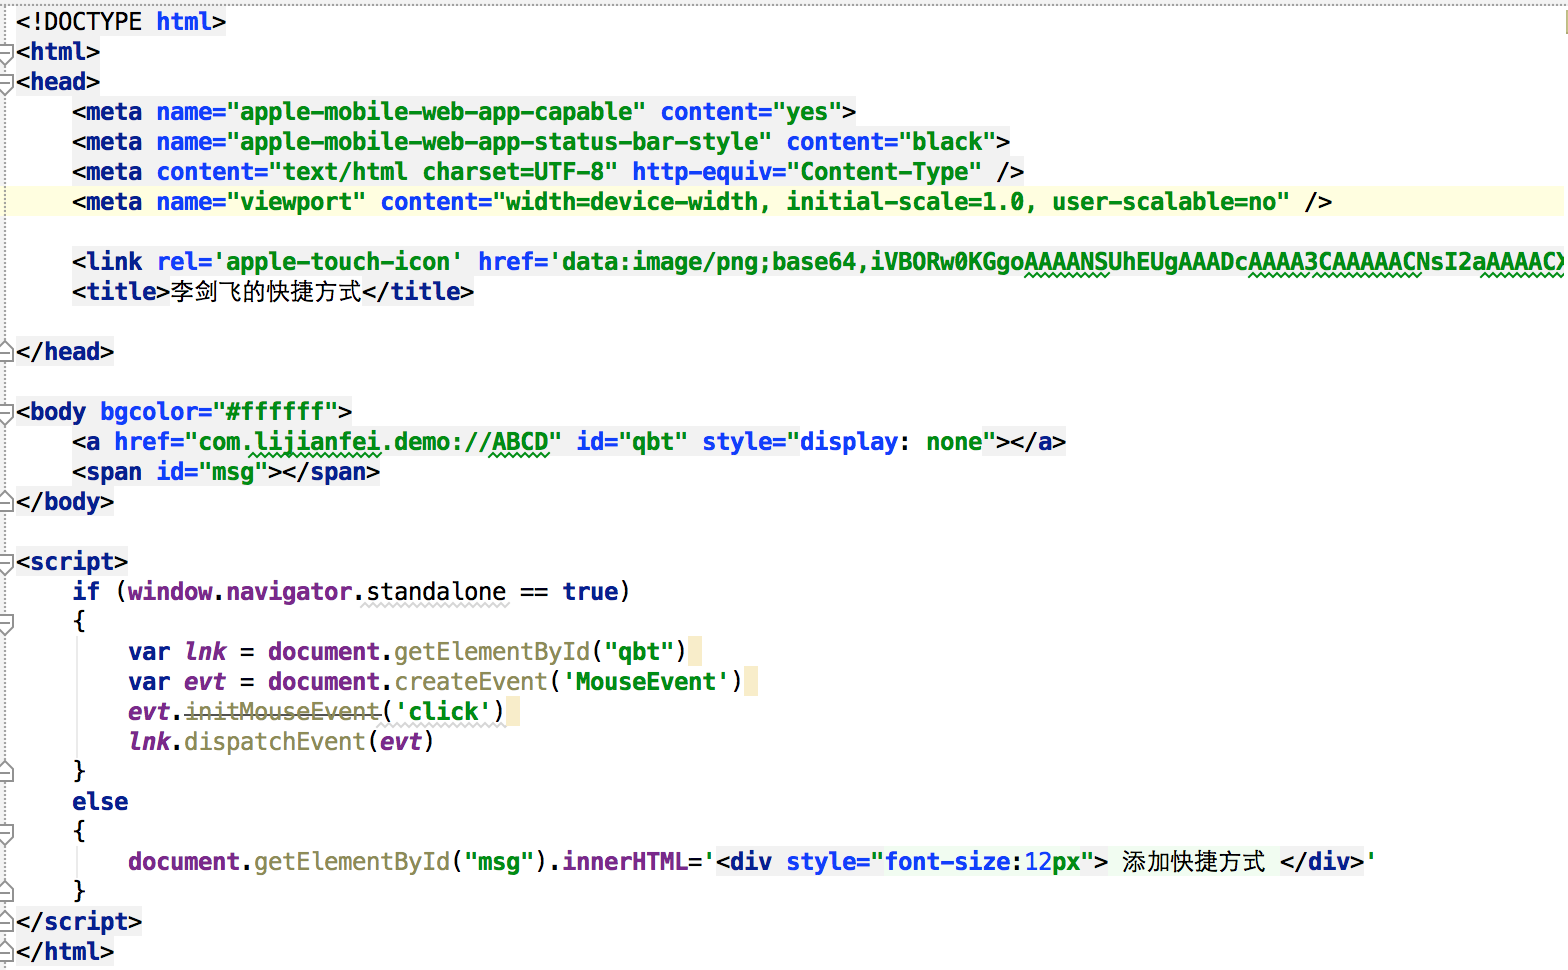Place cursor in the "yes" content value
1568x970 pixels.
(x=808, y=112)
